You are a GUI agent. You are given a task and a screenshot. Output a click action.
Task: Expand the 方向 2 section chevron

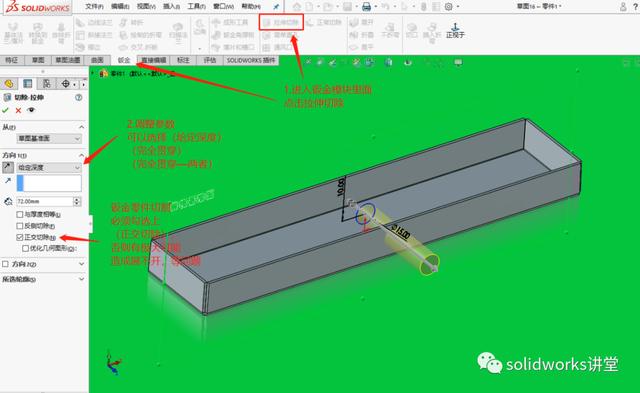pyautogui.click(x=81, y=264)
